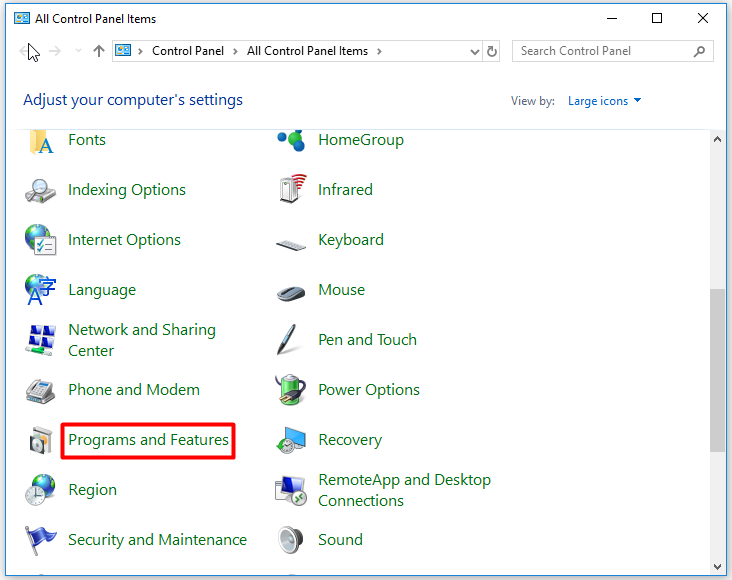Open RemoteApp and Desktop Connections link

(404, 490)
